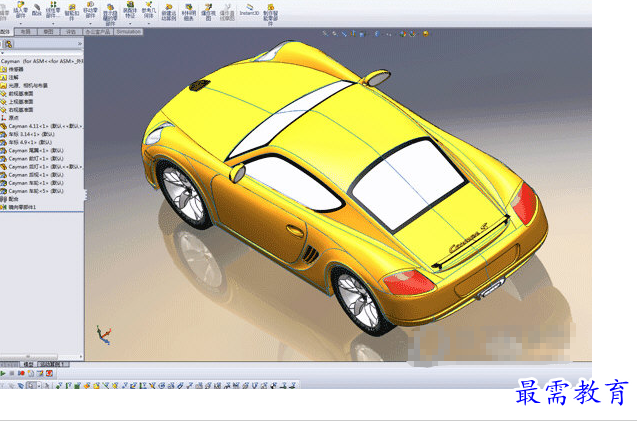Screen dimensions: 637x424
Task: Switch to the 模型 (Model) bottom tab
Action: (28, 364)
